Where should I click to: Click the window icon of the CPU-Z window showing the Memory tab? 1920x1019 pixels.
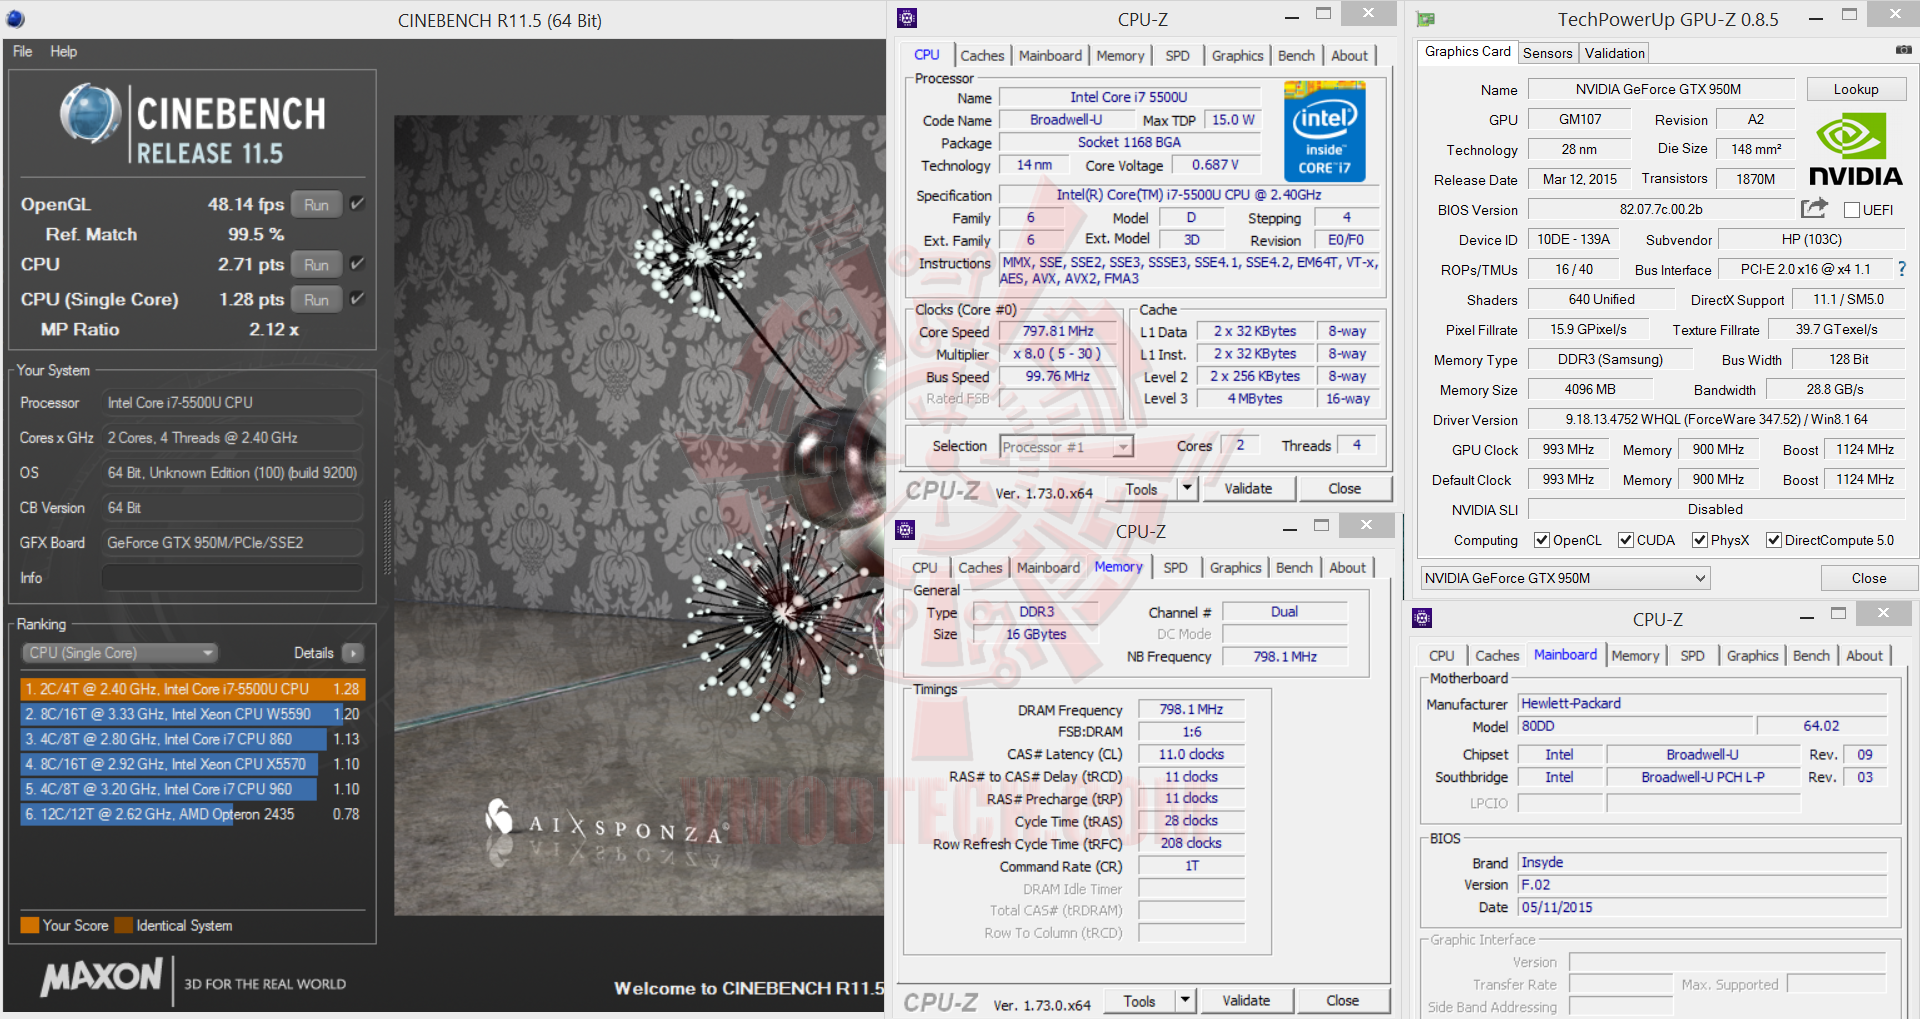(905, 530)
